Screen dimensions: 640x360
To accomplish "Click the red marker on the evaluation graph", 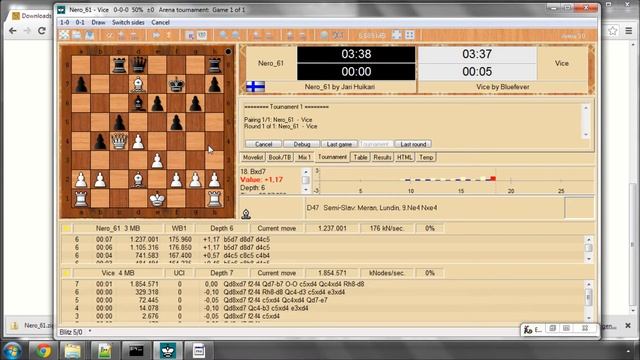I will pyautogui.click(x=493, y=178).
